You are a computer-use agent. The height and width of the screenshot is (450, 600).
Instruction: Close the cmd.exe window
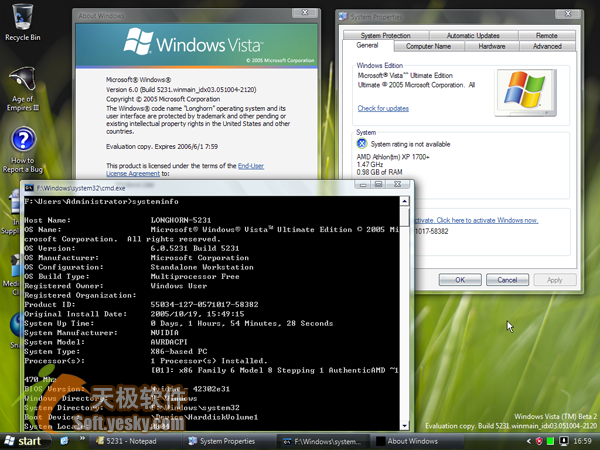pyautogui.click(x=398, y=184)
